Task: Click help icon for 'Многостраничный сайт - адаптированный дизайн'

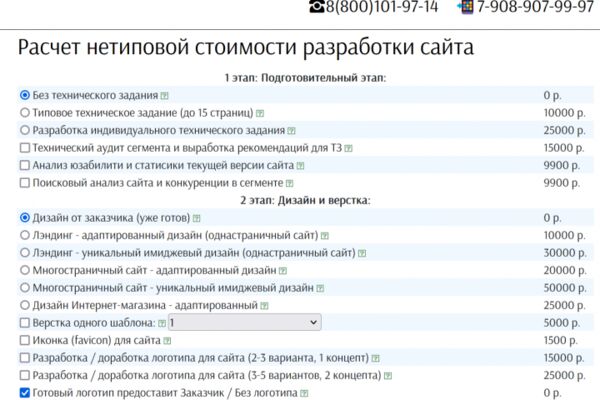Action: [x=283, y=271]
